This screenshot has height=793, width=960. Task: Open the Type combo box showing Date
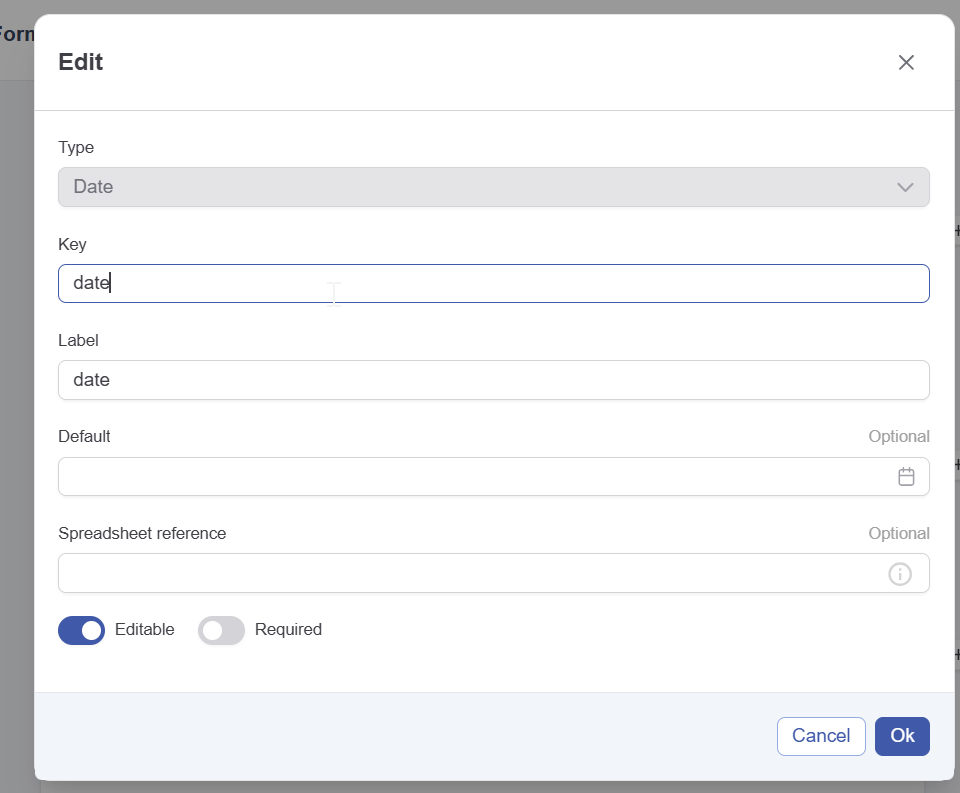click(x=480, y=187)
